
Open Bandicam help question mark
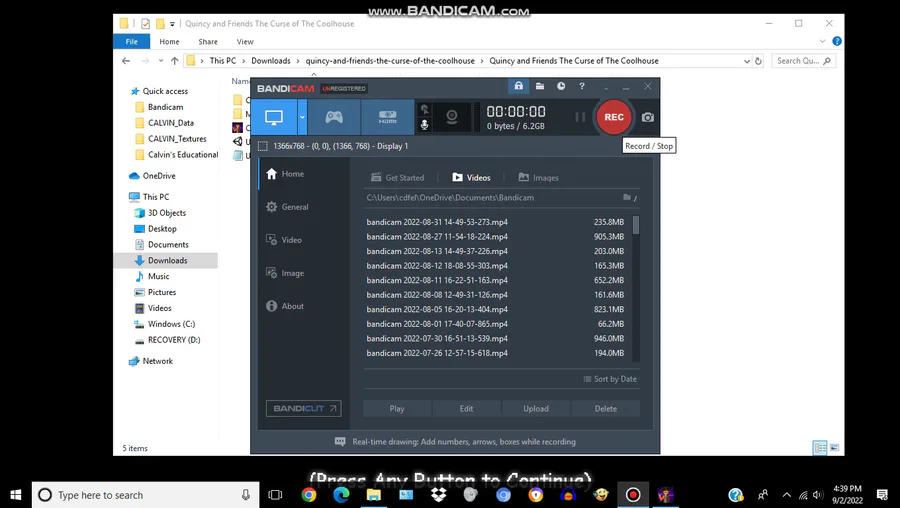tap(582, 86)
